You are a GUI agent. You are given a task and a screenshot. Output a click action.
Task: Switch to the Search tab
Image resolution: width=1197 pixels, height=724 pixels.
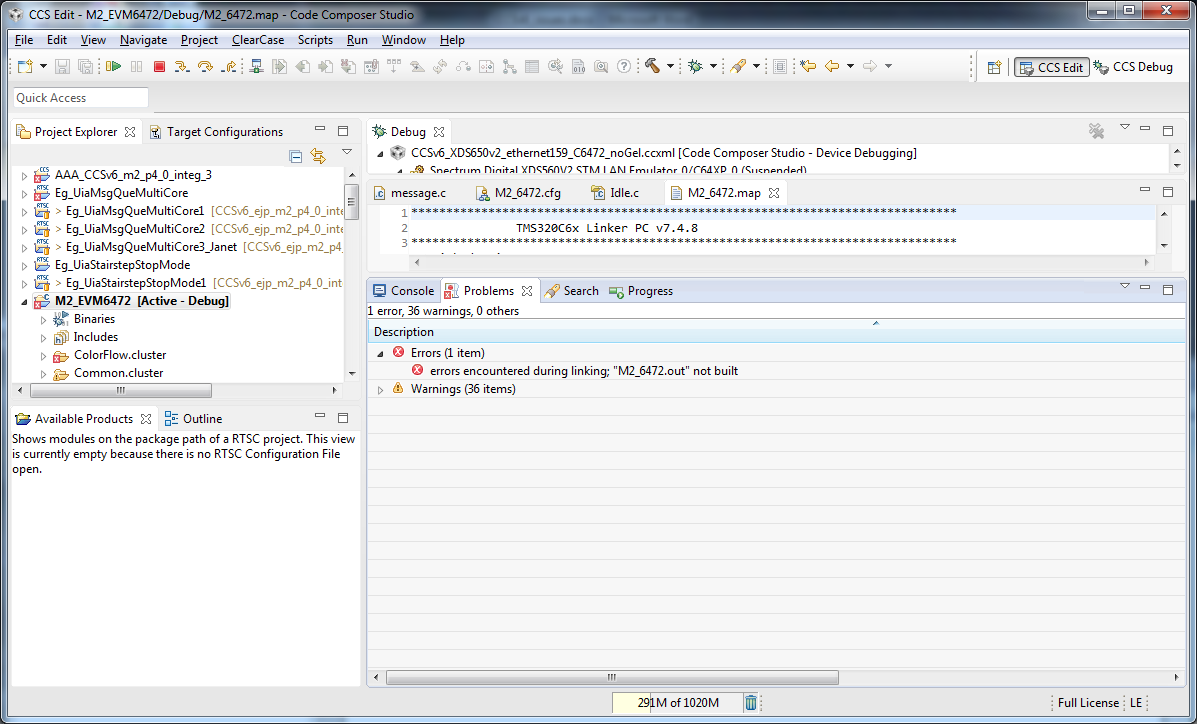[572, 291]
